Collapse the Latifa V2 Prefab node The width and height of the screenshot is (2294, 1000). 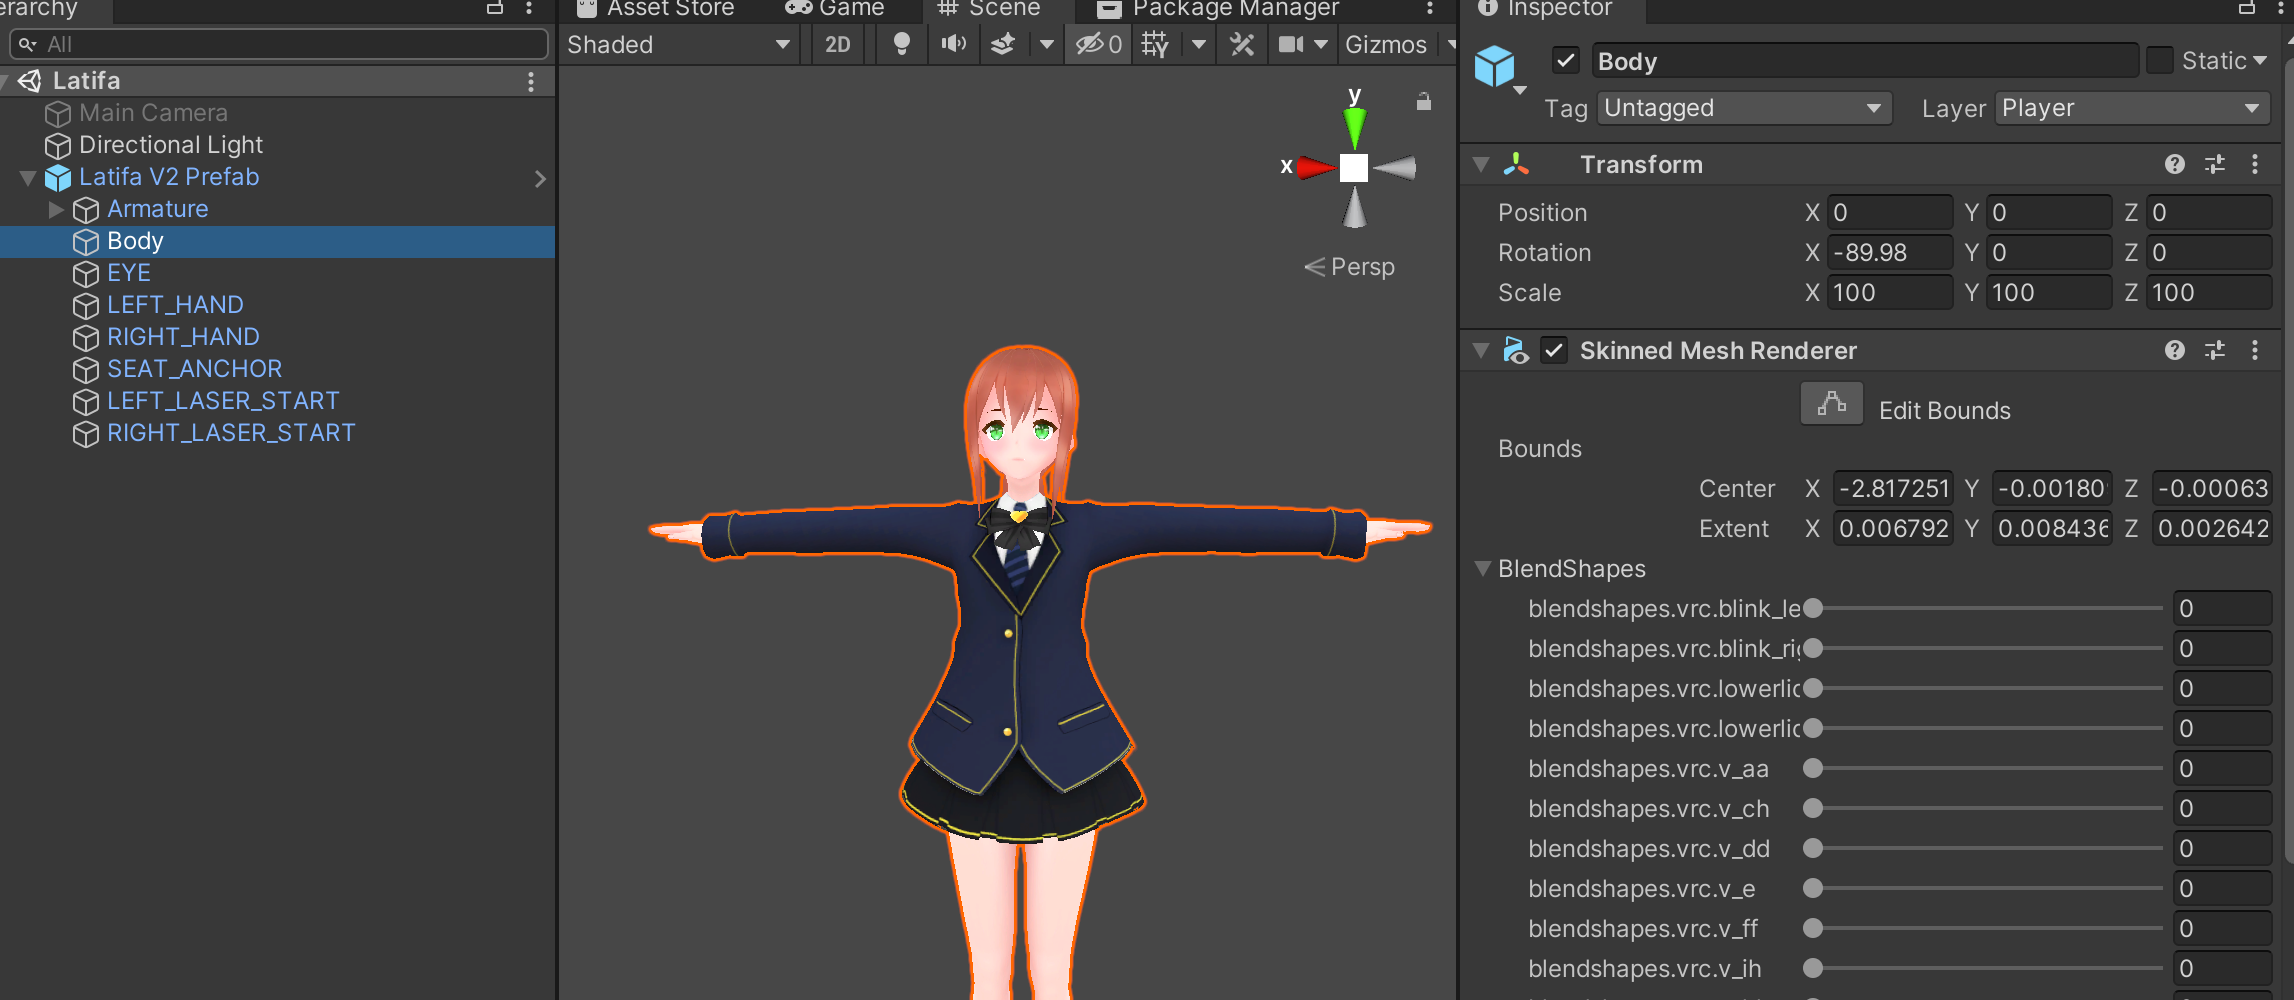pyautogui.click(x=28, y=178)
